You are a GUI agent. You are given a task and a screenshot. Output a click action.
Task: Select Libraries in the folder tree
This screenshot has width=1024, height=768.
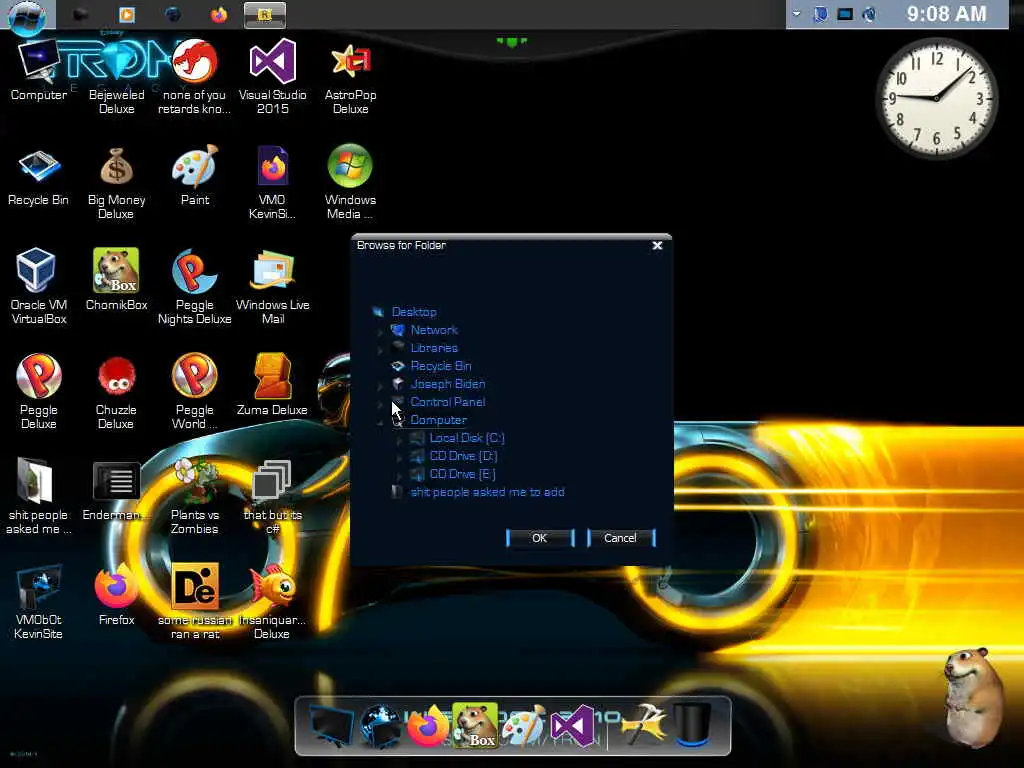click(434, 348)
